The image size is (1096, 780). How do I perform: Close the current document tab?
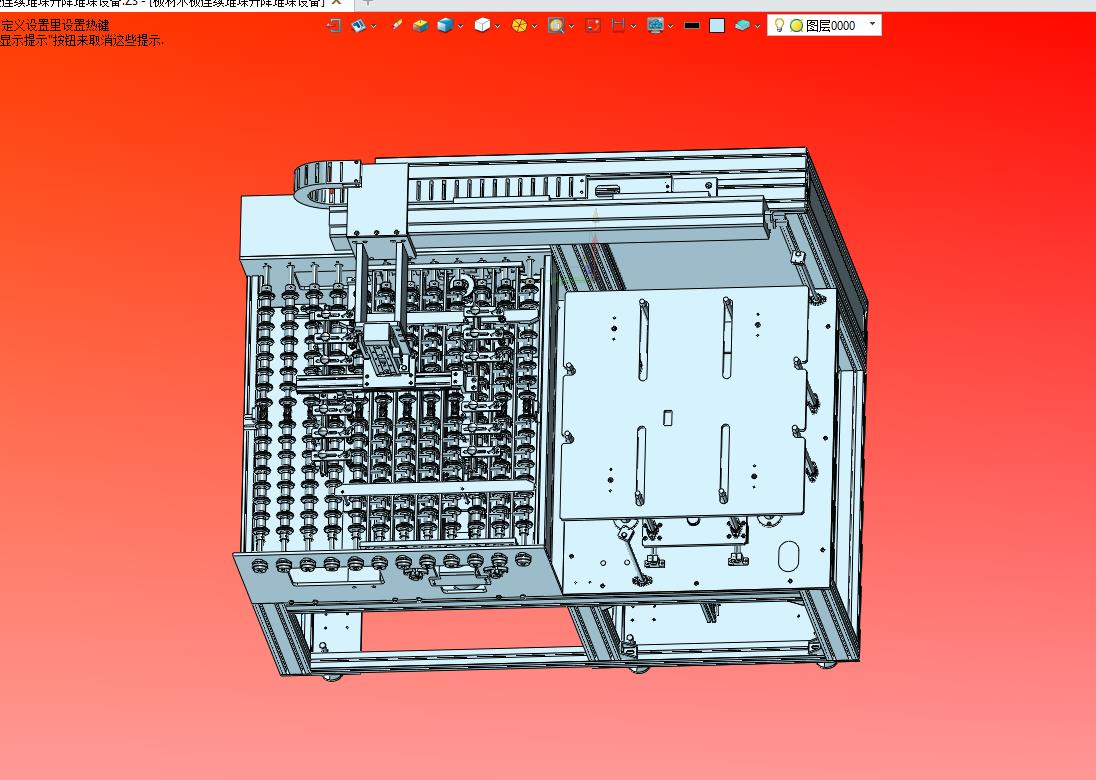click(336, 3)
